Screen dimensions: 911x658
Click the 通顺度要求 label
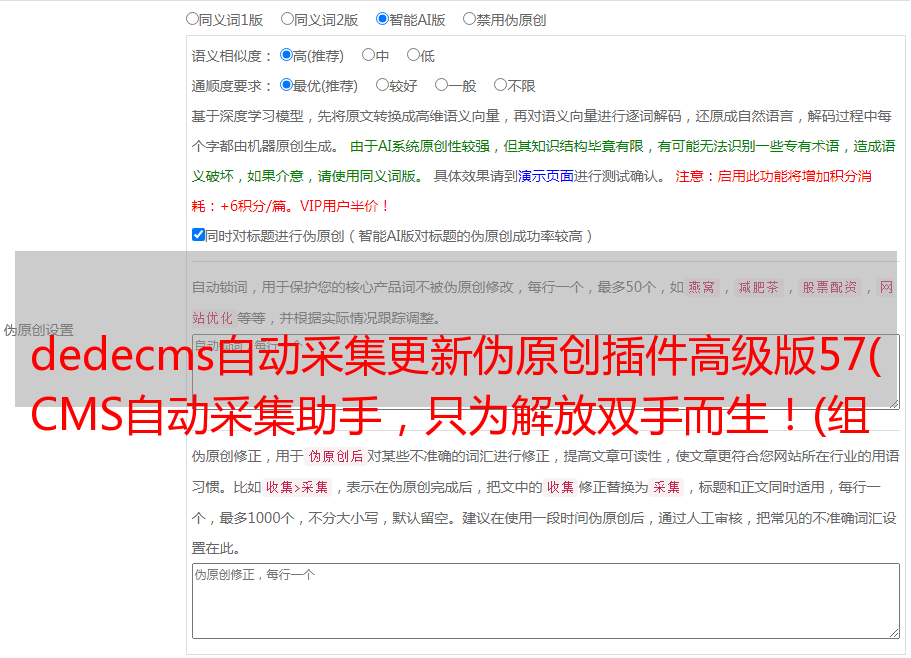(232, 86)
